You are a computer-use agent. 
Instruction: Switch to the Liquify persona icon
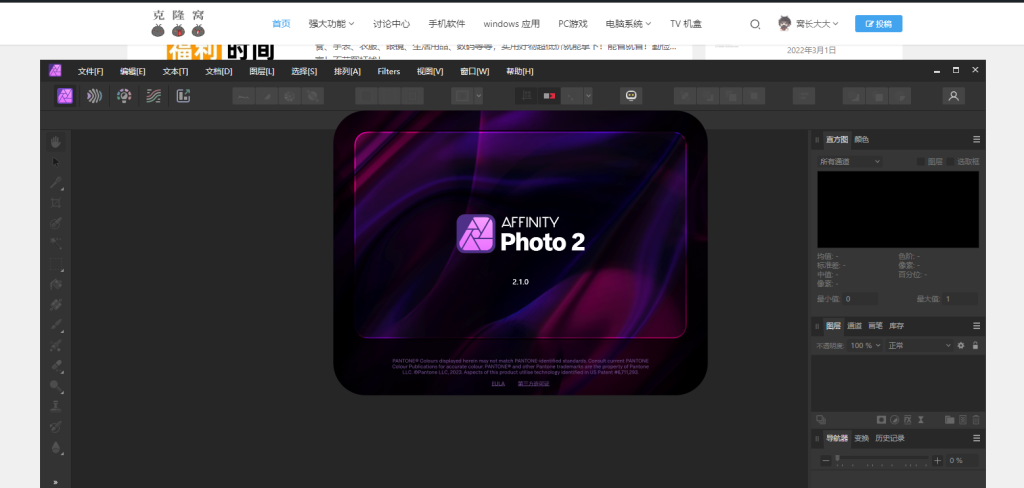pos(95,96)
